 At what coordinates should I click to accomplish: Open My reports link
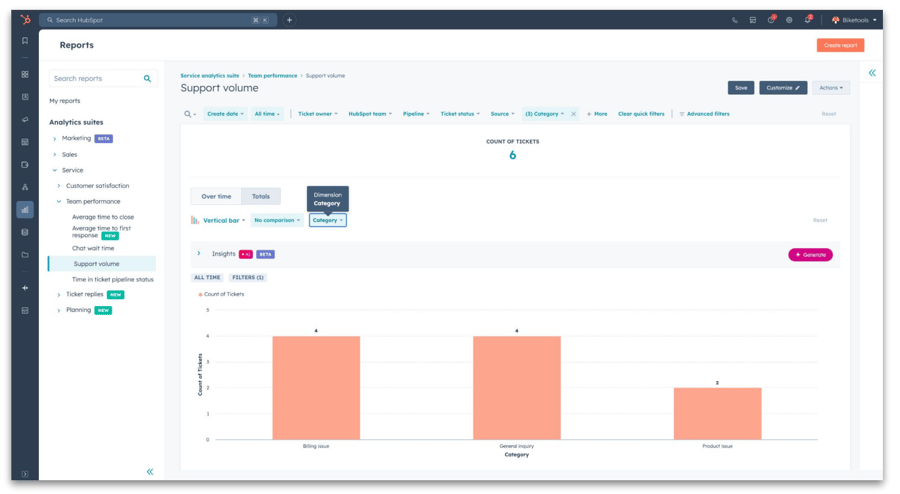point(65,101)
